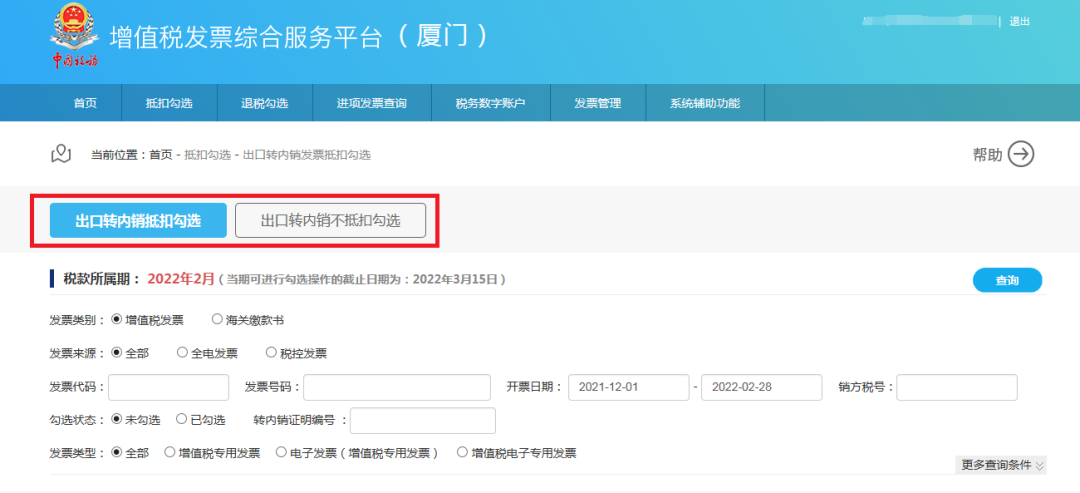This screenshot has height=493, width=1080.
Task: Click the tax bureau emblem logo
Action: (x=75, y=30)
